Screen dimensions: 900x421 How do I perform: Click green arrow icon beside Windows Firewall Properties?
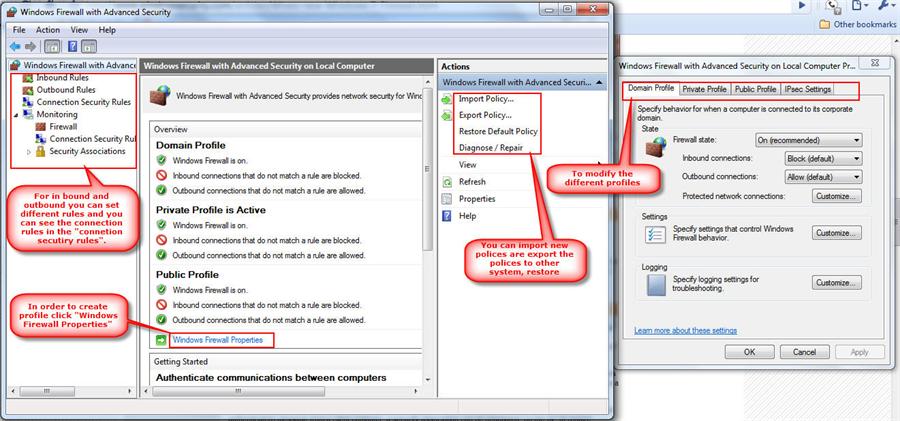pyautogui.click(x=161, y=340)
